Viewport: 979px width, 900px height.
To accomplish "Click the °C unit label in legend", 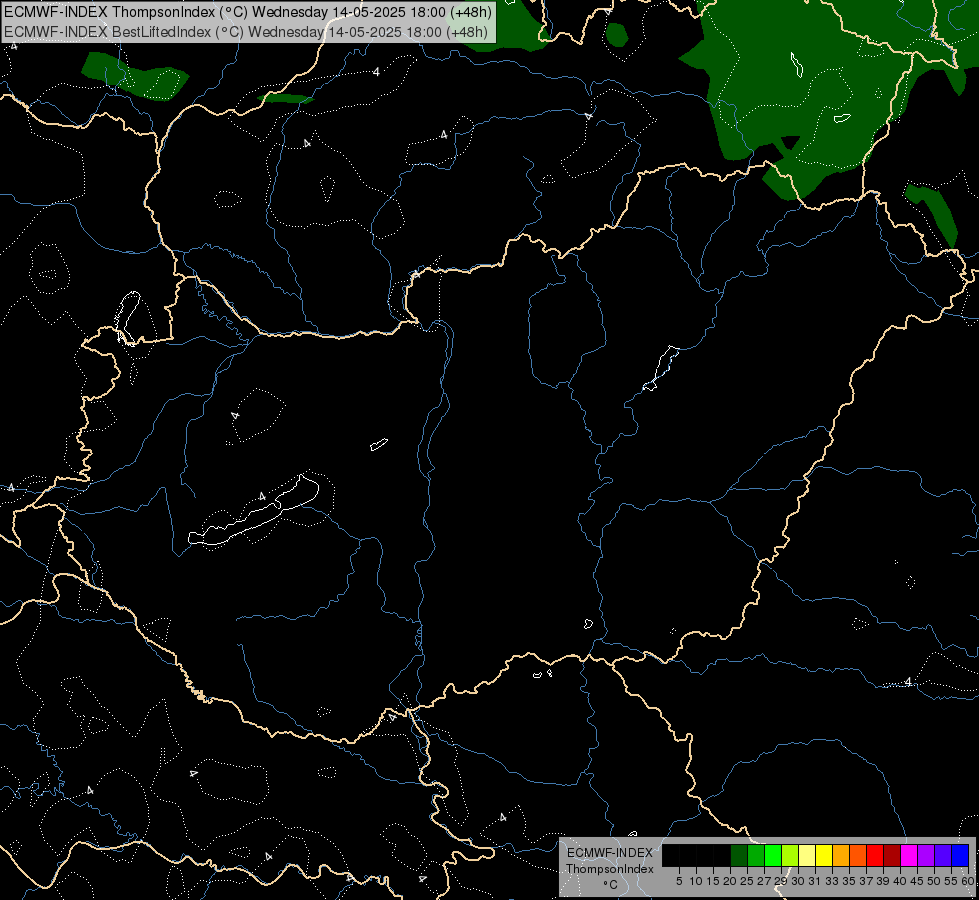I will point(611,885).
